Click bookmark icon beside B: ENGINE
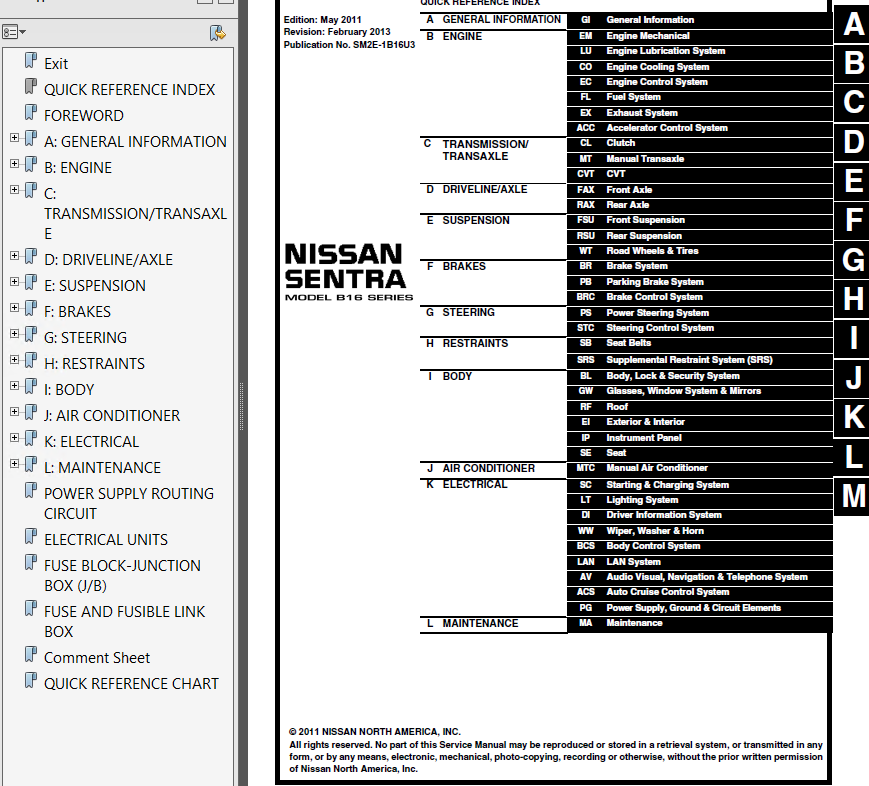Viewport: 869px width, 786px height. [31, 165]
